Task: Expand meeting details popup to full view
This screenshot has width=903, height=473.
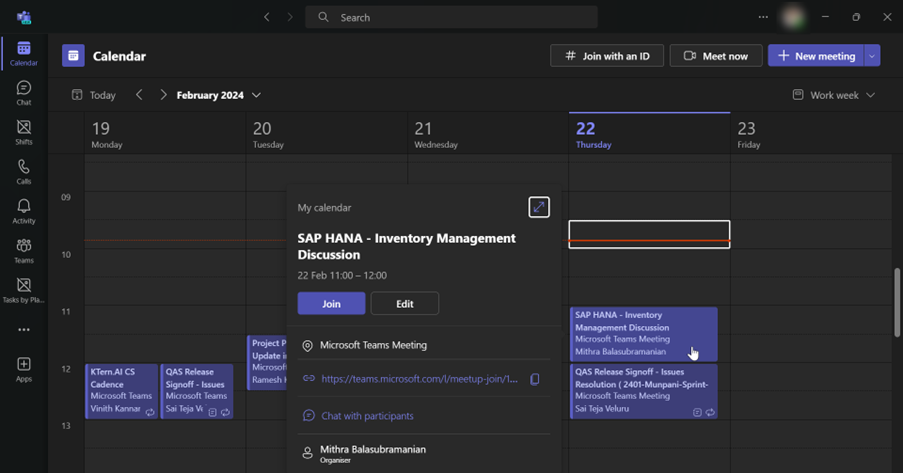Action: (x=539, y=207)
